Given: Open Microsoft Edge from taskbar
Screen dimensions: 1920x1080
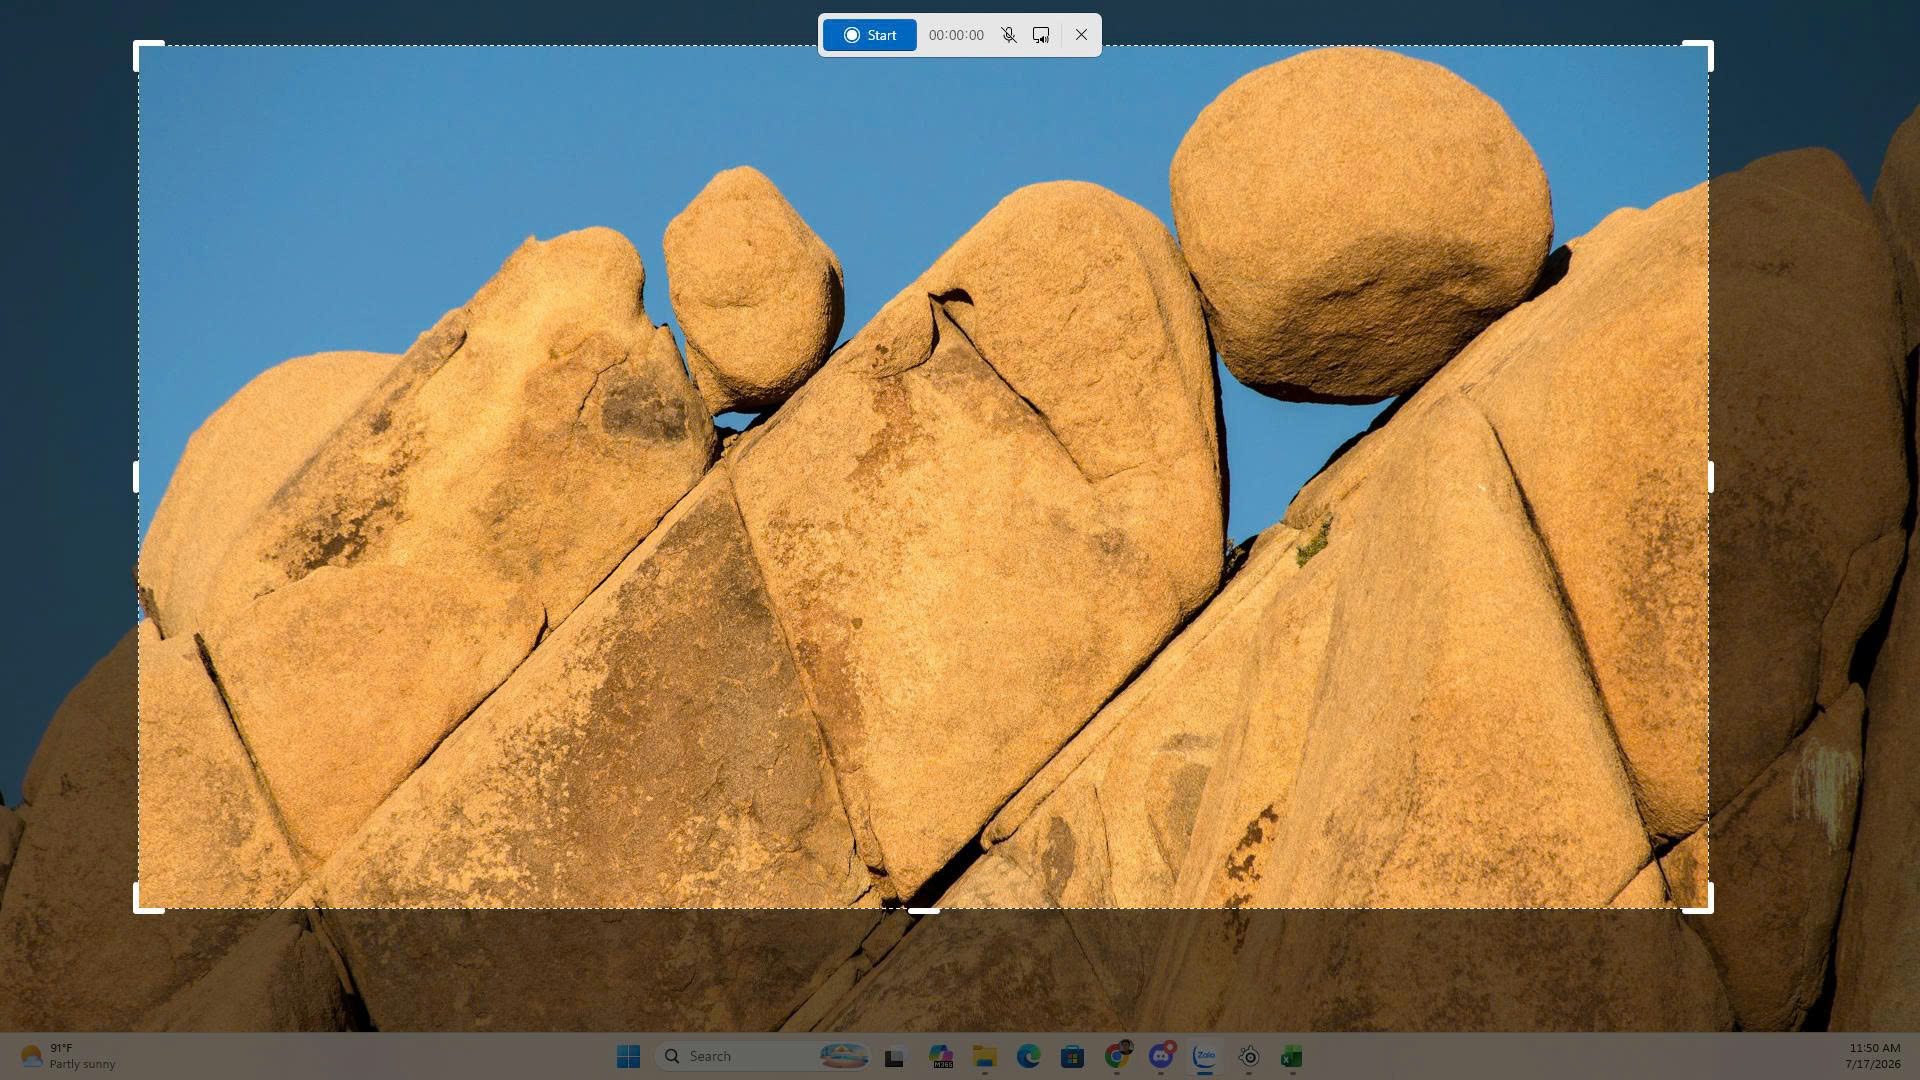Looking at the screenshot, I should tap(1028, 1056).
